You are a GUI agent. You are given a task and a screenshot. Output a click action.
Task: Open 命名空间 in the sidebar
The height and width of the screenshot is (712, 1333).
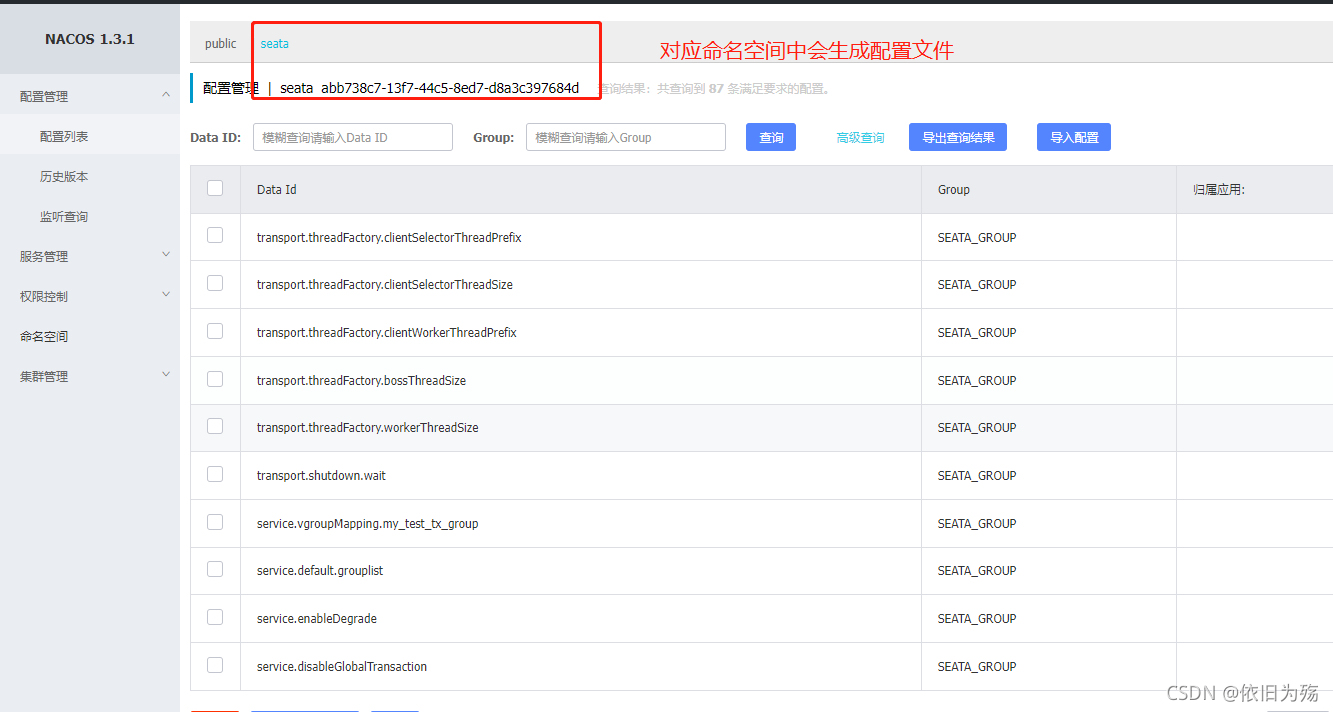44,336
